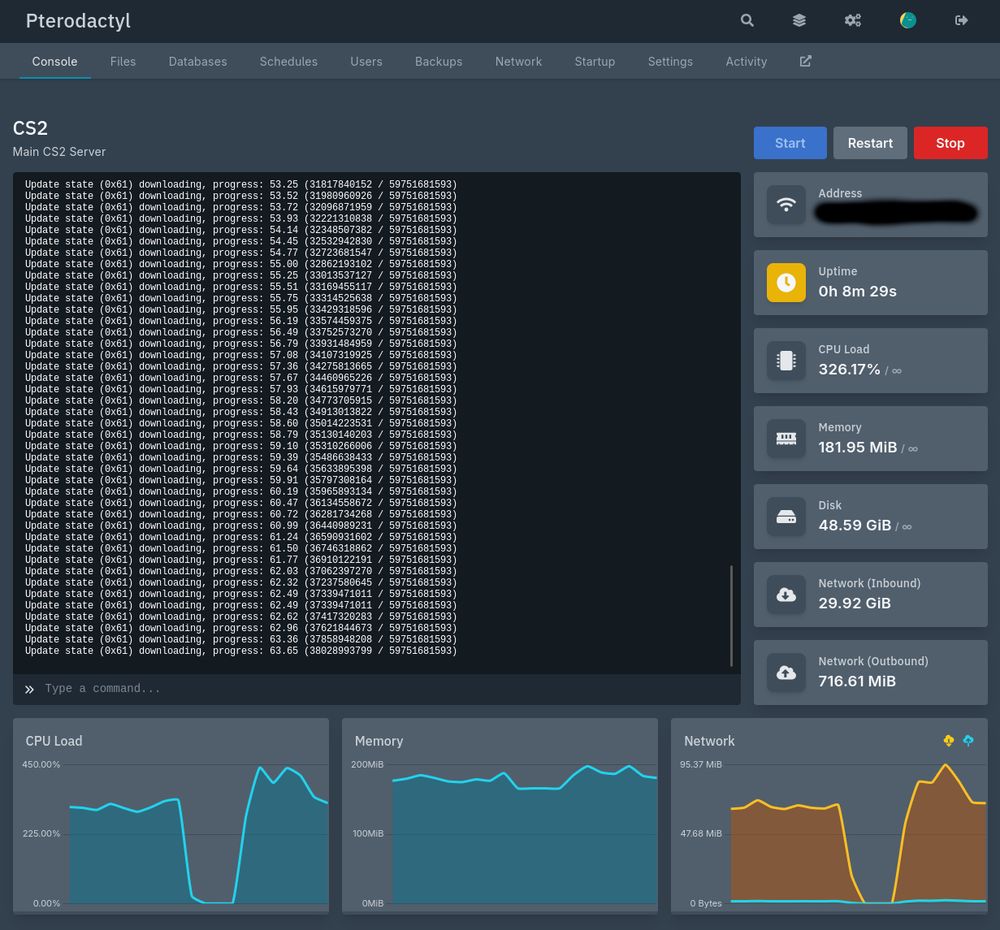Image resolution: width=1000 pixels, height=930 pixels.
Task: Open the Schedules tab
Action: pos(288,62)
